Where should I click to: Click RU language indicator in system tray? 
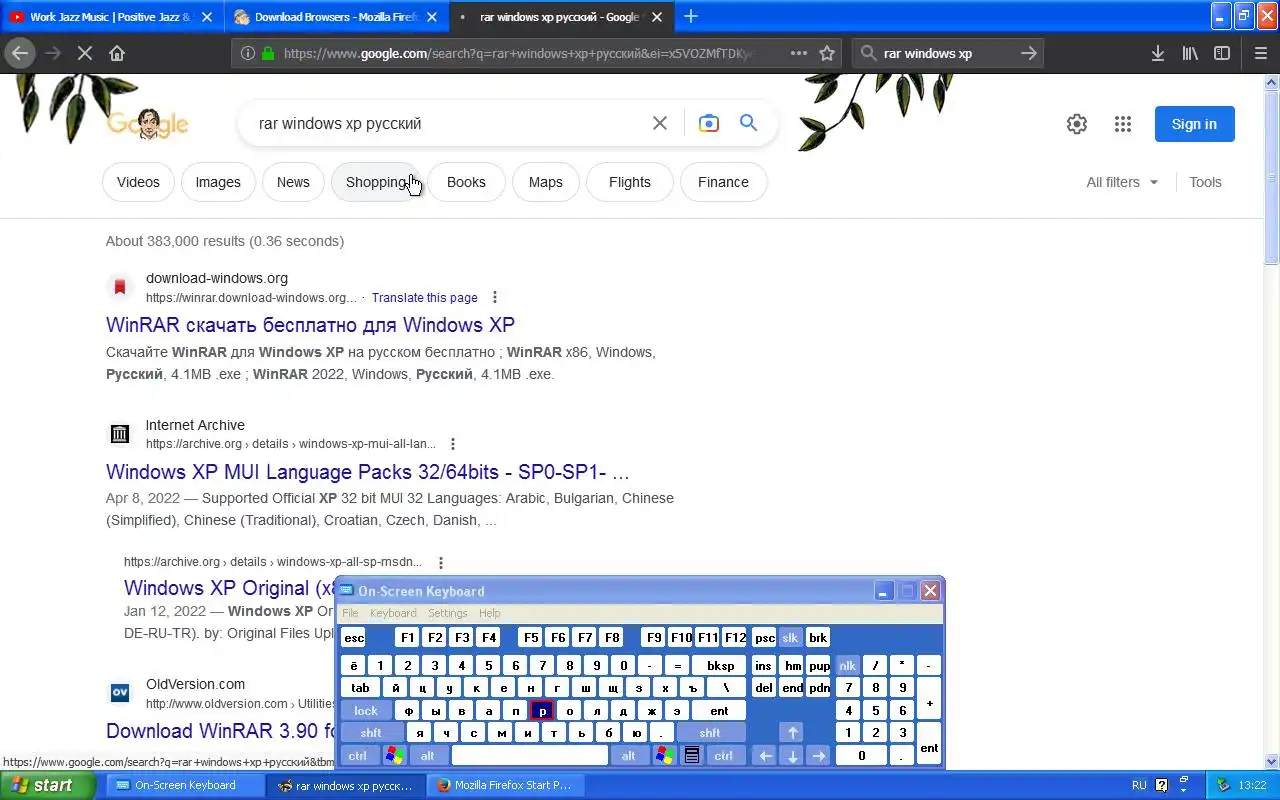tap(1138, 785)
